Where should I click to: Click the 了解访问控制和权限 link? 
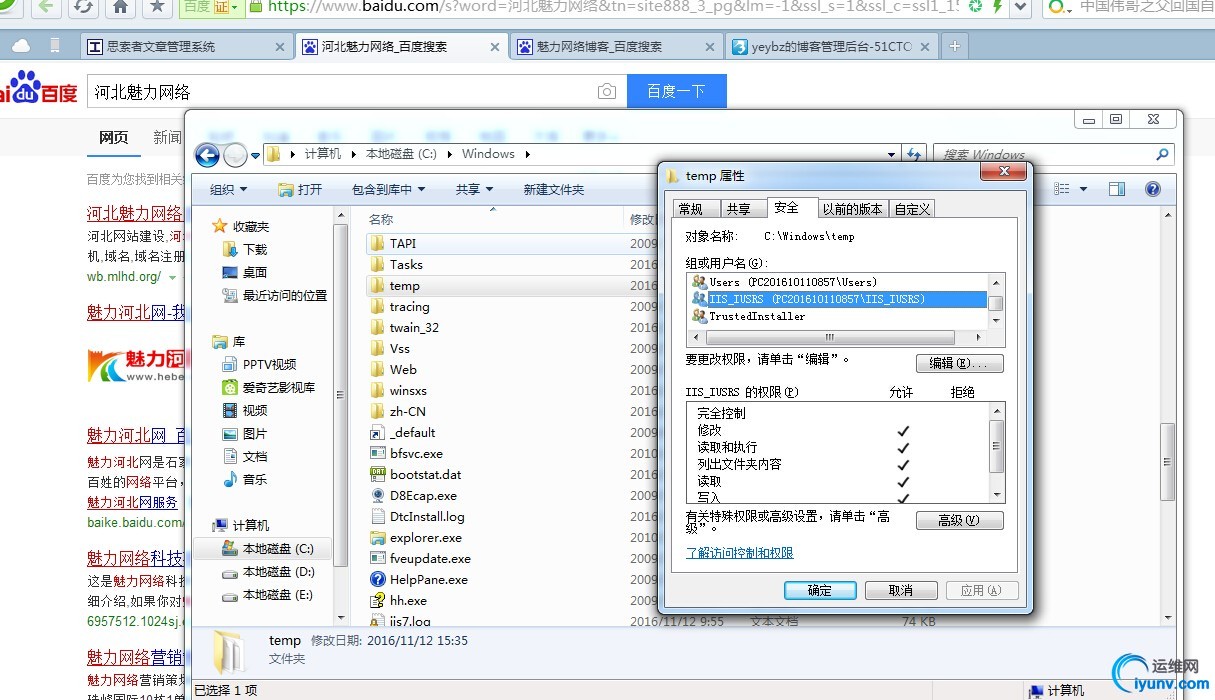(x=740, y=553)
